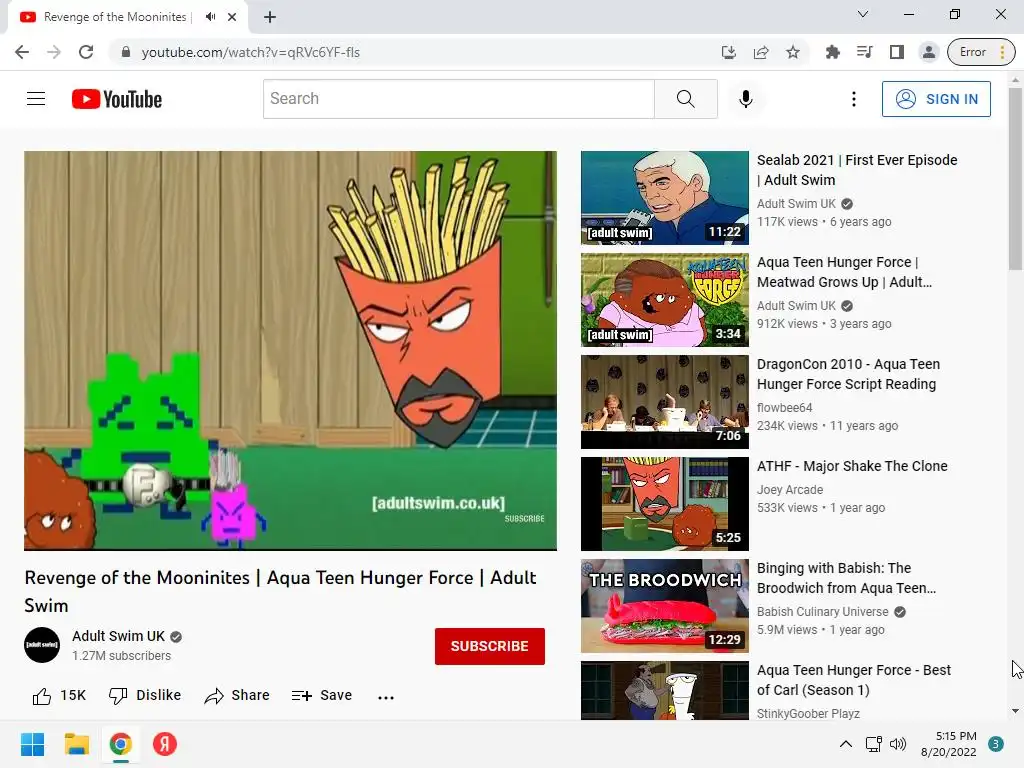Open ATHF Major Shake The Clone title

pyautogui.click(x=852, y=466)
